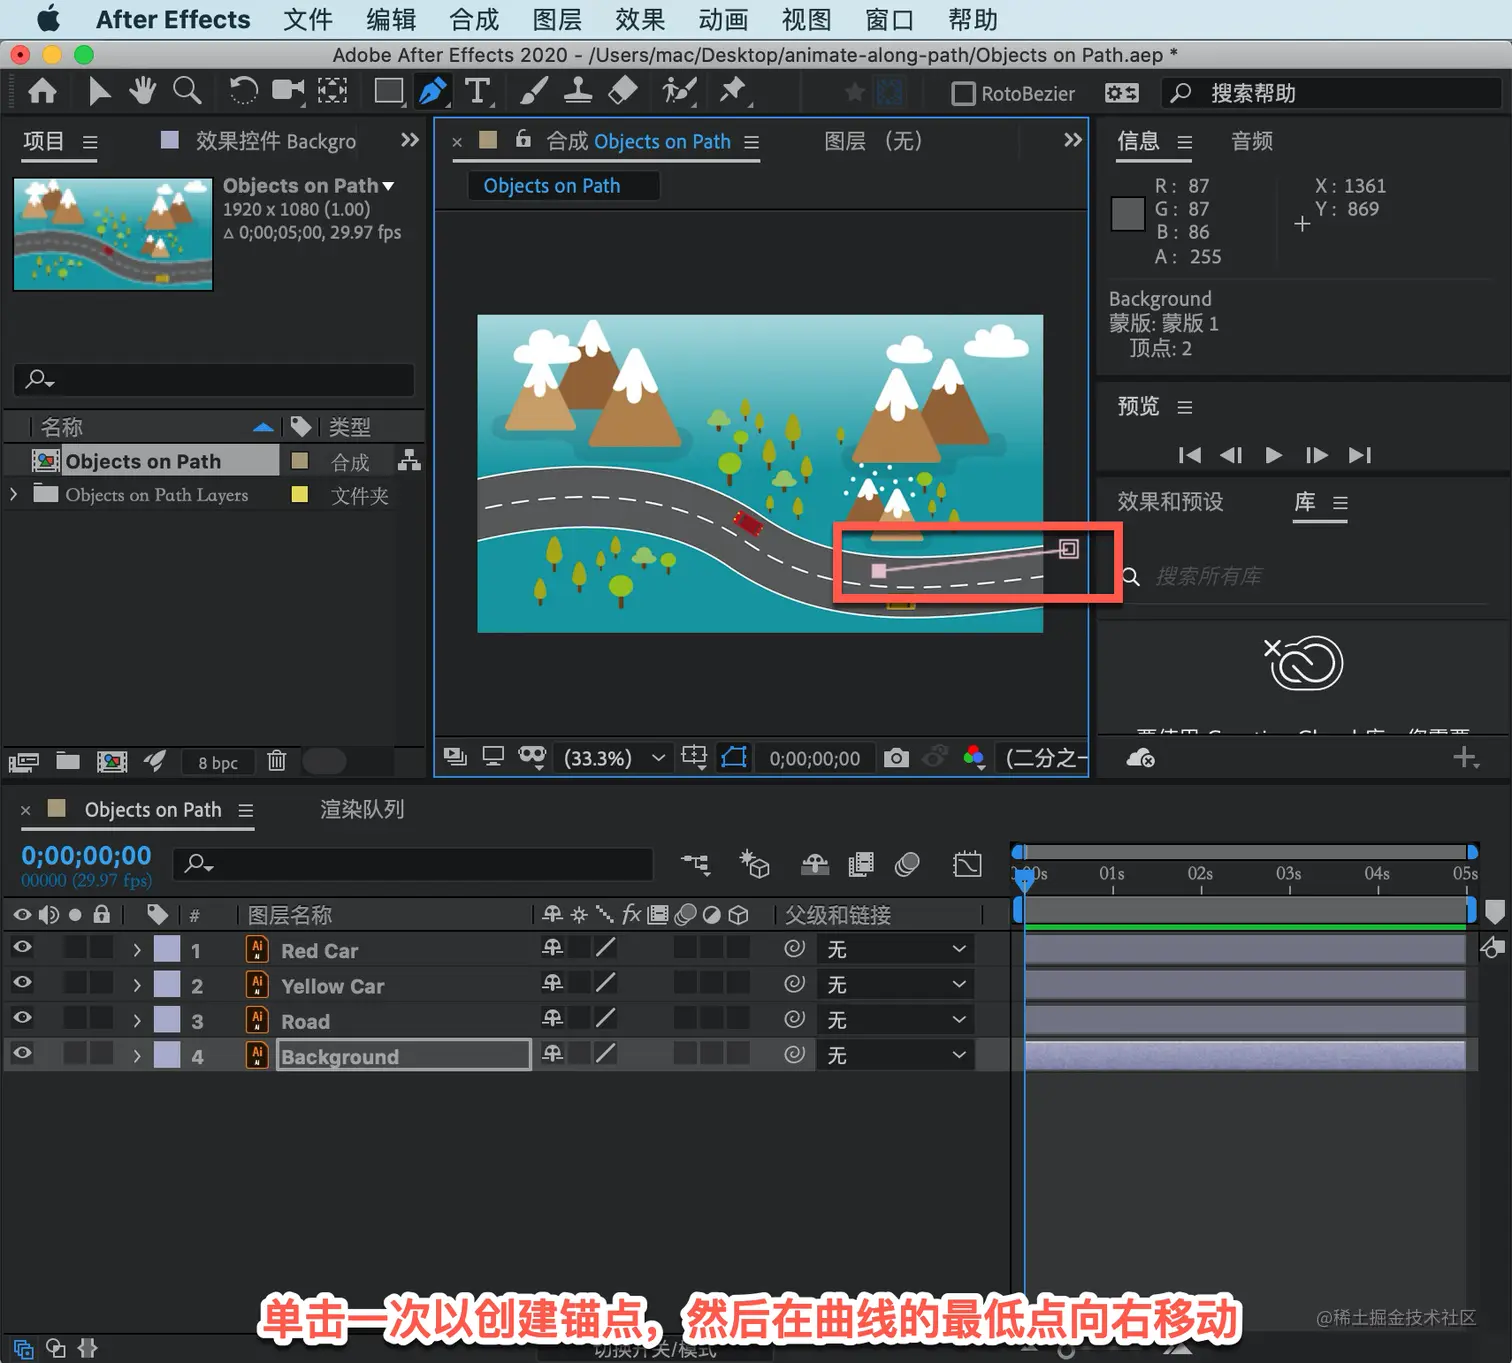Expand the Background layer properties
Image resolution: width=1512 pixels, height=1363 pixels.
(x=137, y=1056)
